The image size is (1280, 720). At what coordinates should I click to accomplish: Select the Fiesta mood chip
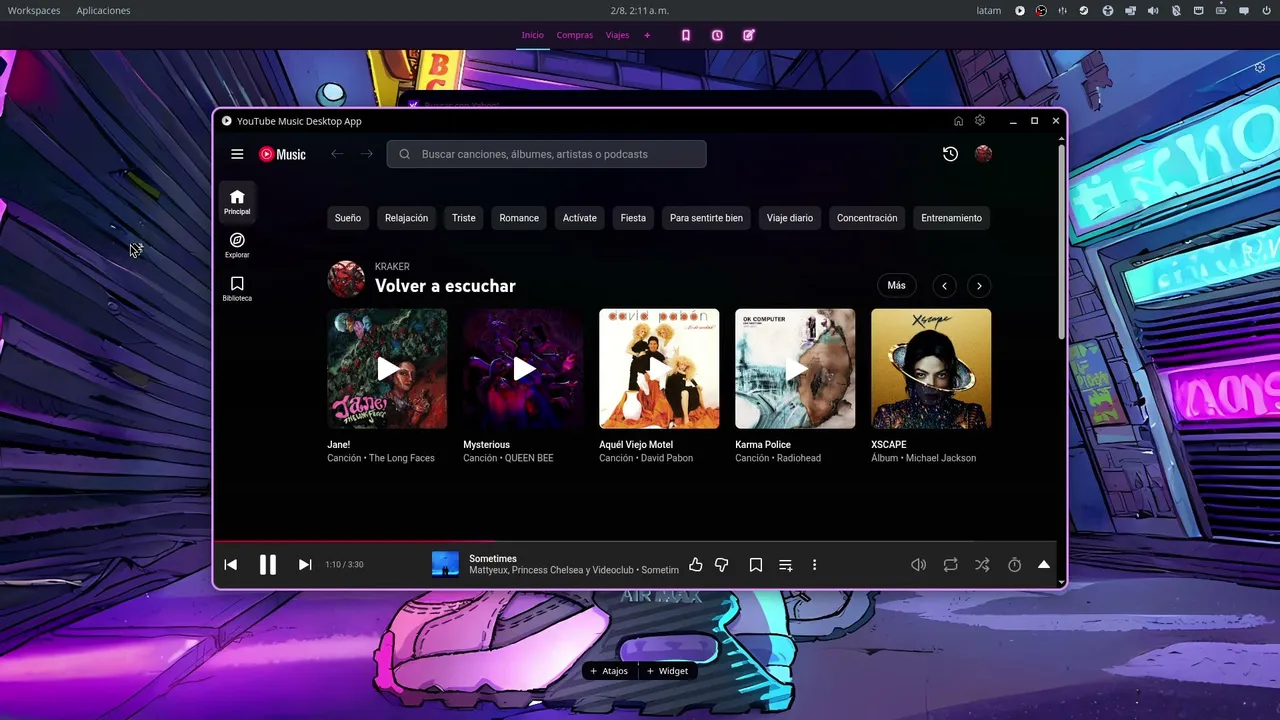pos(633,218)
